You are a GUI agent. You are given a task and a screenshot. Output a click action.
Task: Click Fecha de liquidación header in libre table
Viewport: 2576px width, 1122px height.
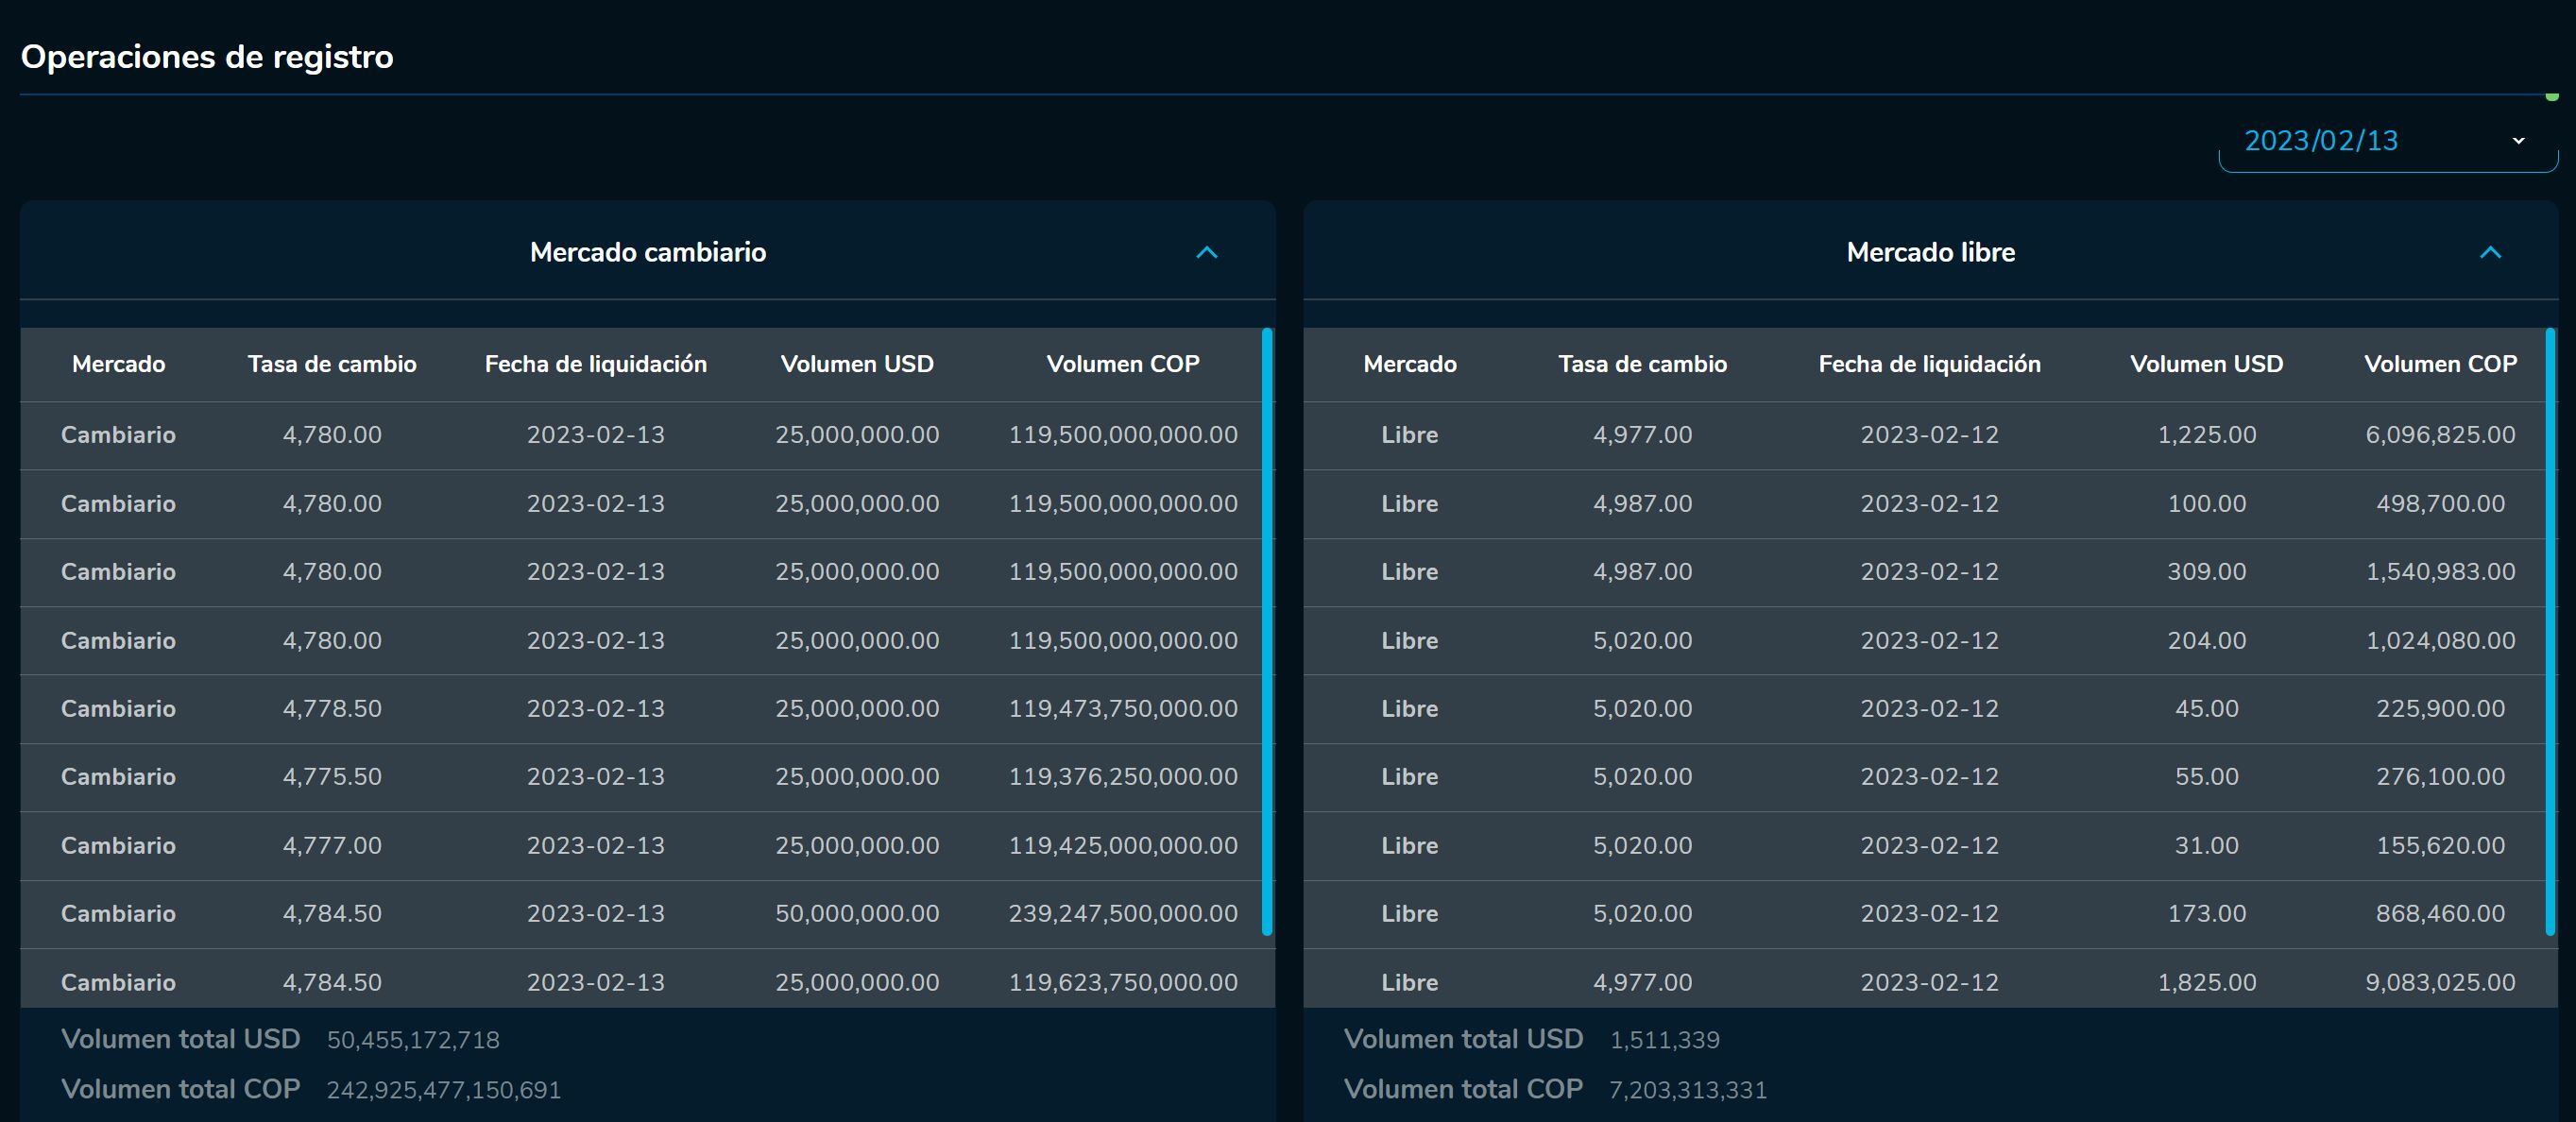click(1929, 364)
